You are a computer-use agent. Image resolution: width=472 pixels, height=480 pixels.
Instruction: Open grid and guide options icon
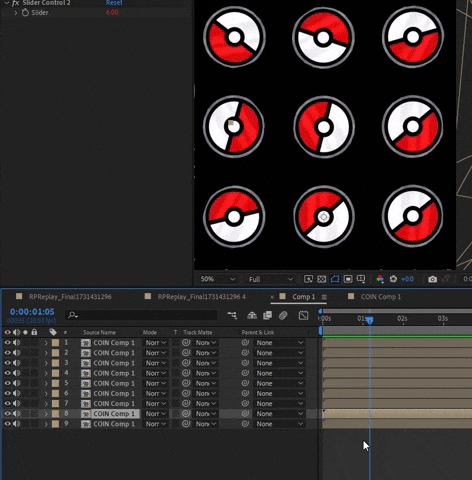pos(361,279)
